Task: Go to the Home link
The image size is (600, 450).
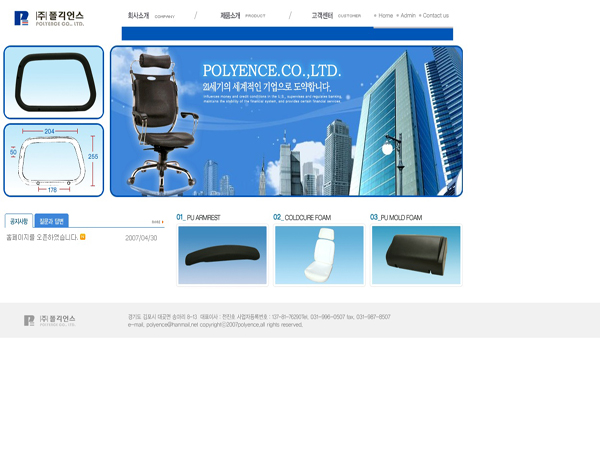Action: coord(384,16)
